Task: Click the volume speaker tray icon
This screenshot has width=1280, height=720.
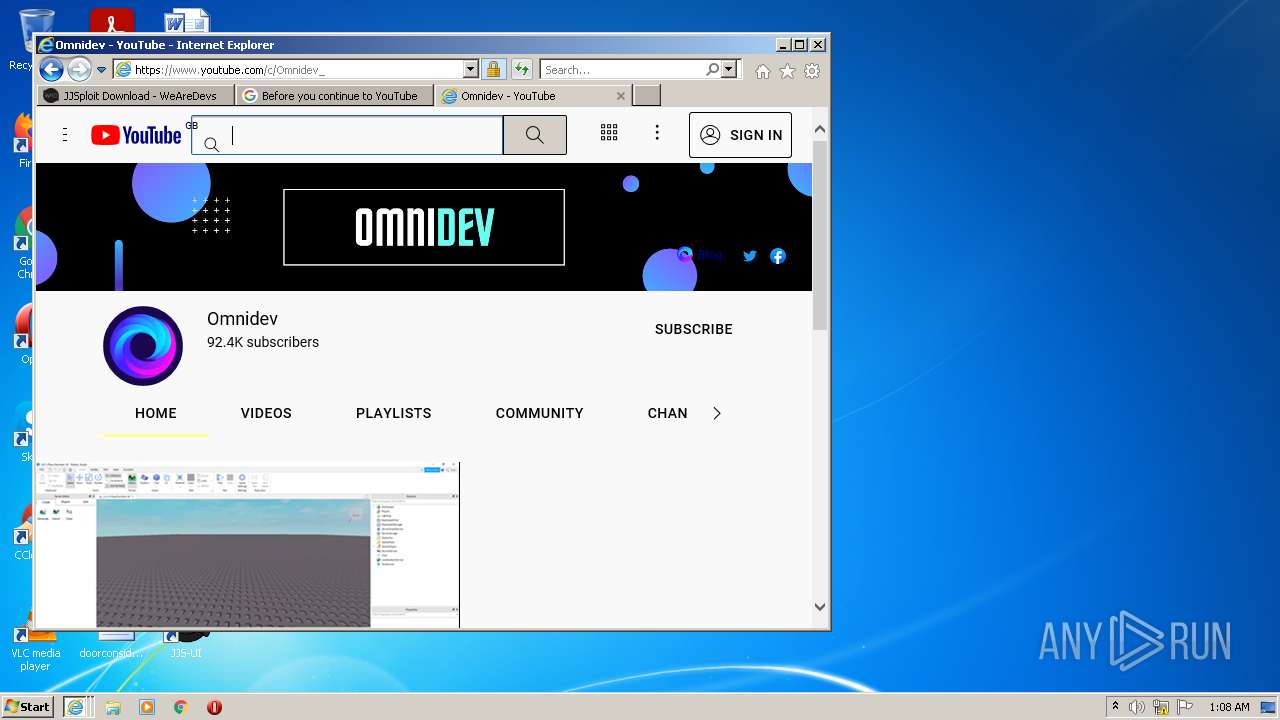Action: (x=1137, y=707)
